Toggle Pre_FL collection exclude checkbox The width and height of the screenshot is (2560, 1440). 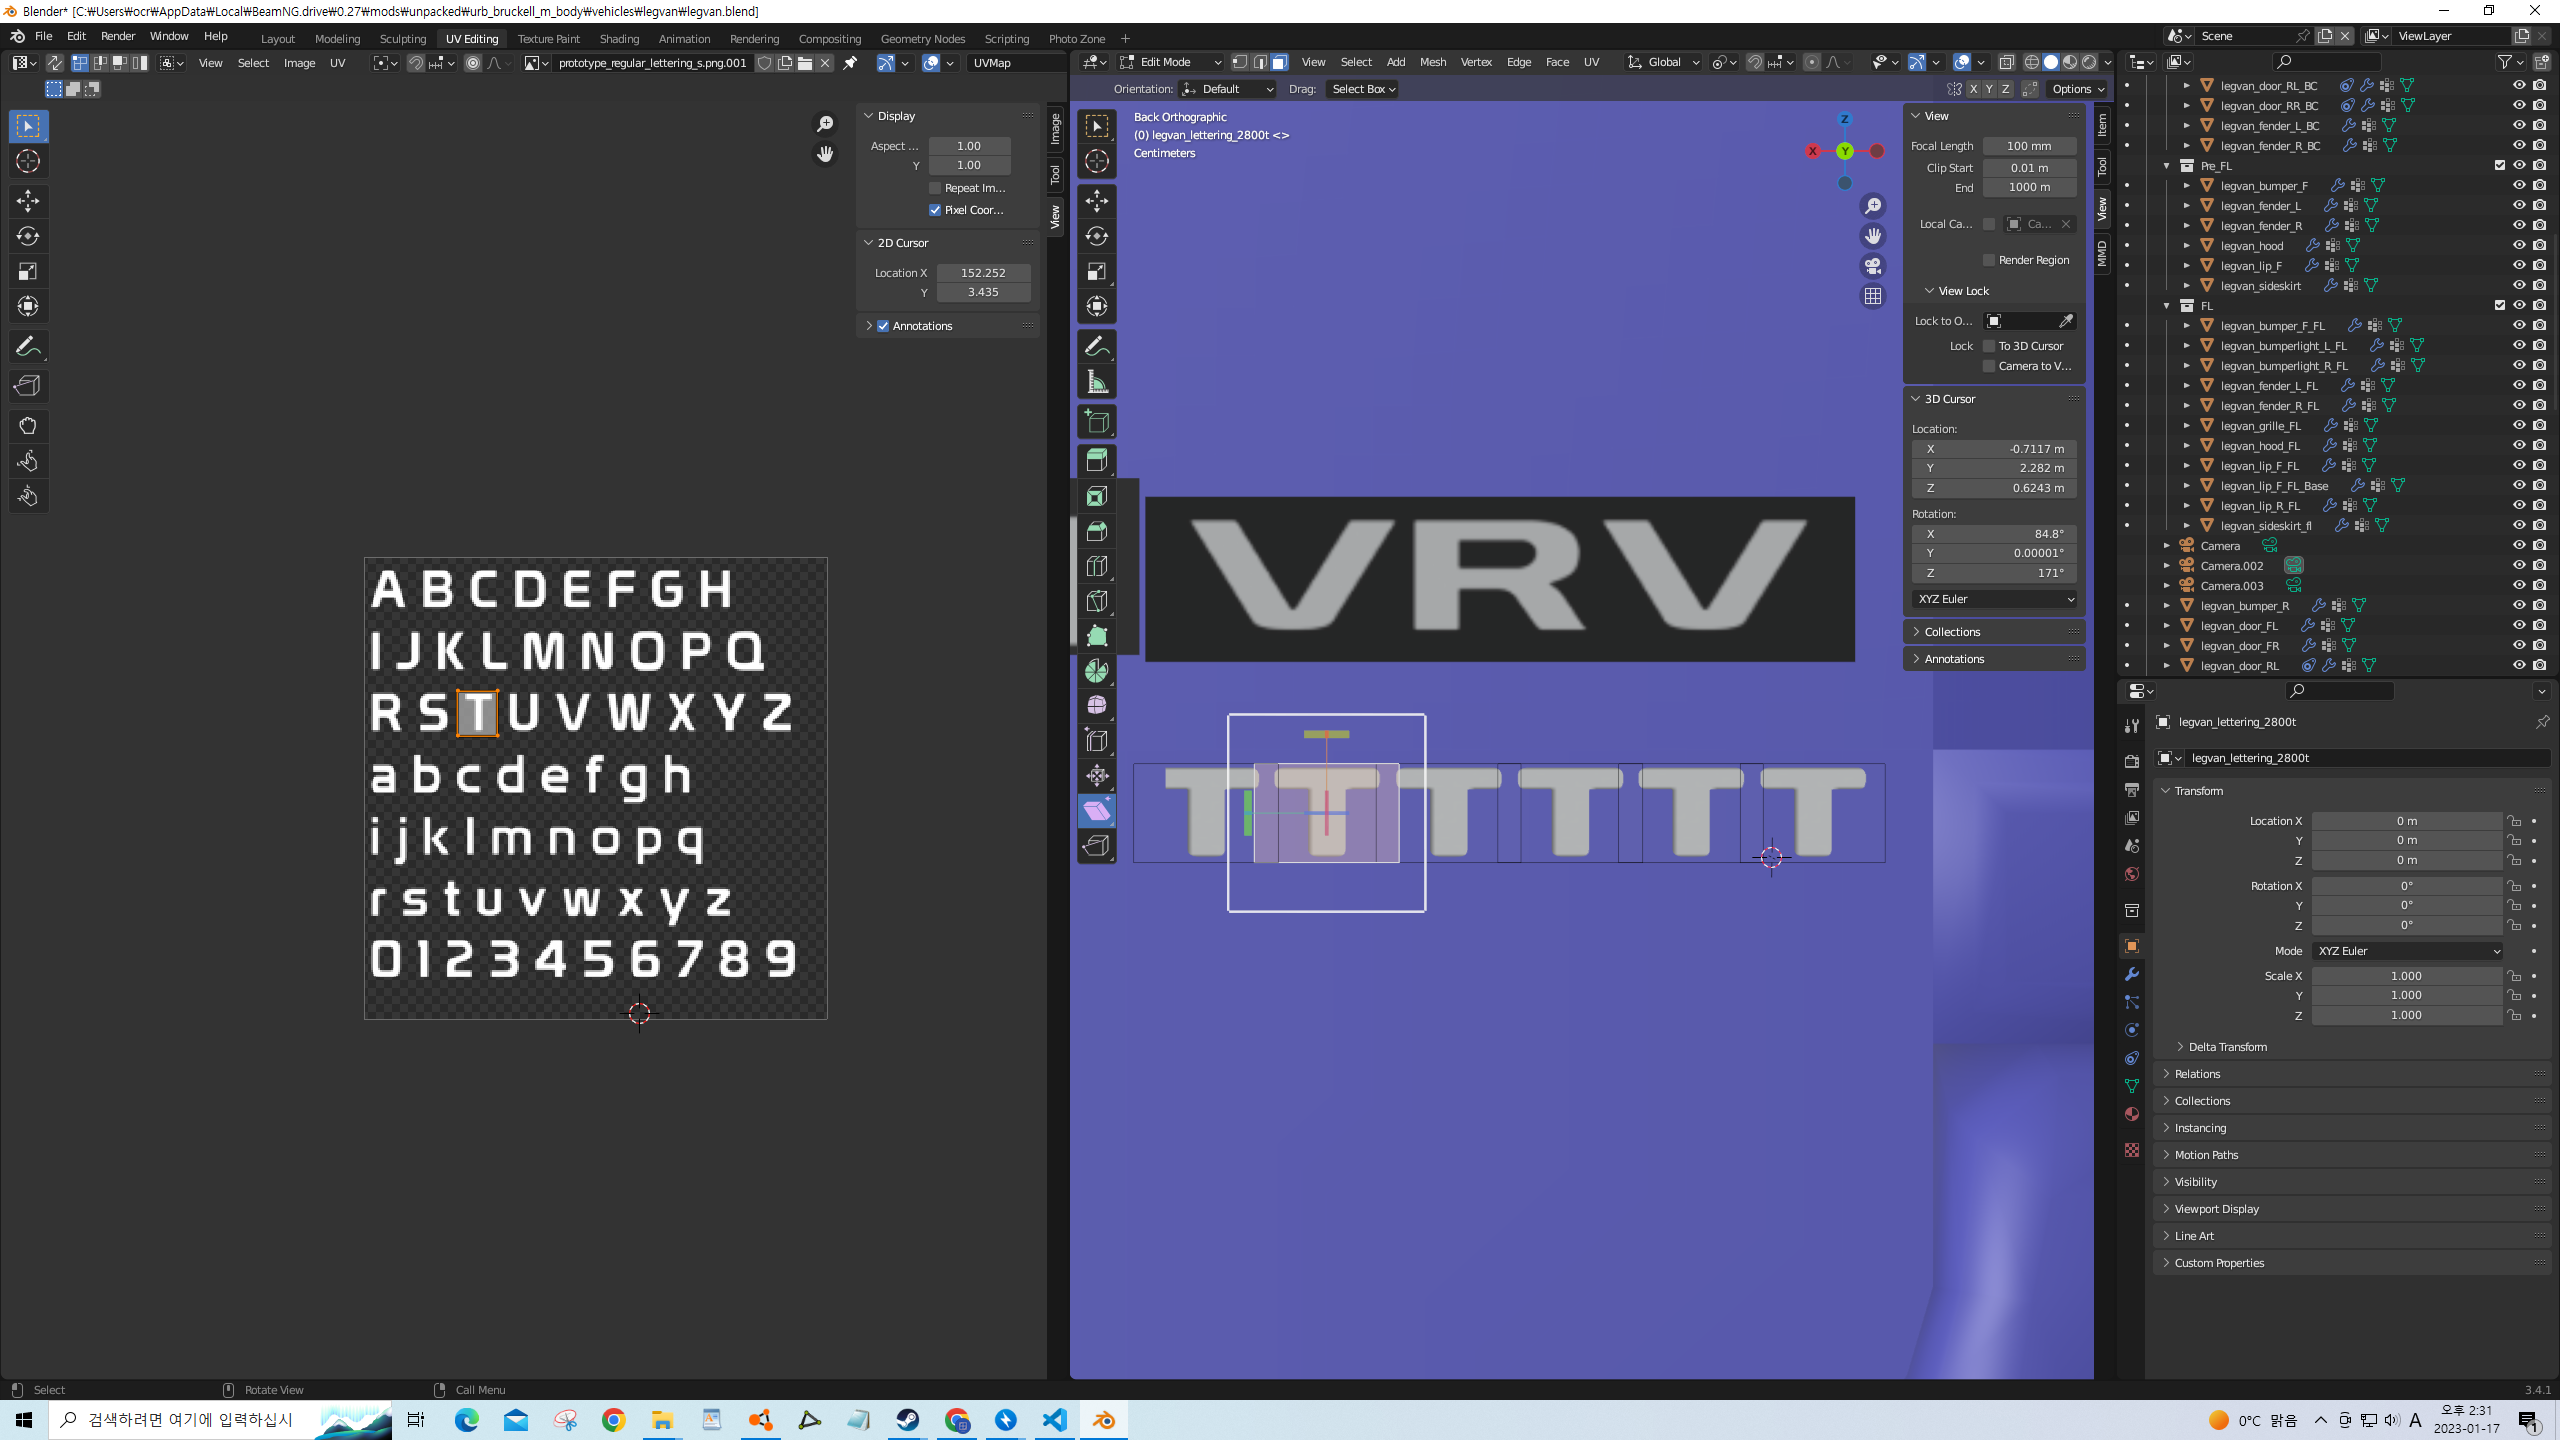[x=2500, y=165]
